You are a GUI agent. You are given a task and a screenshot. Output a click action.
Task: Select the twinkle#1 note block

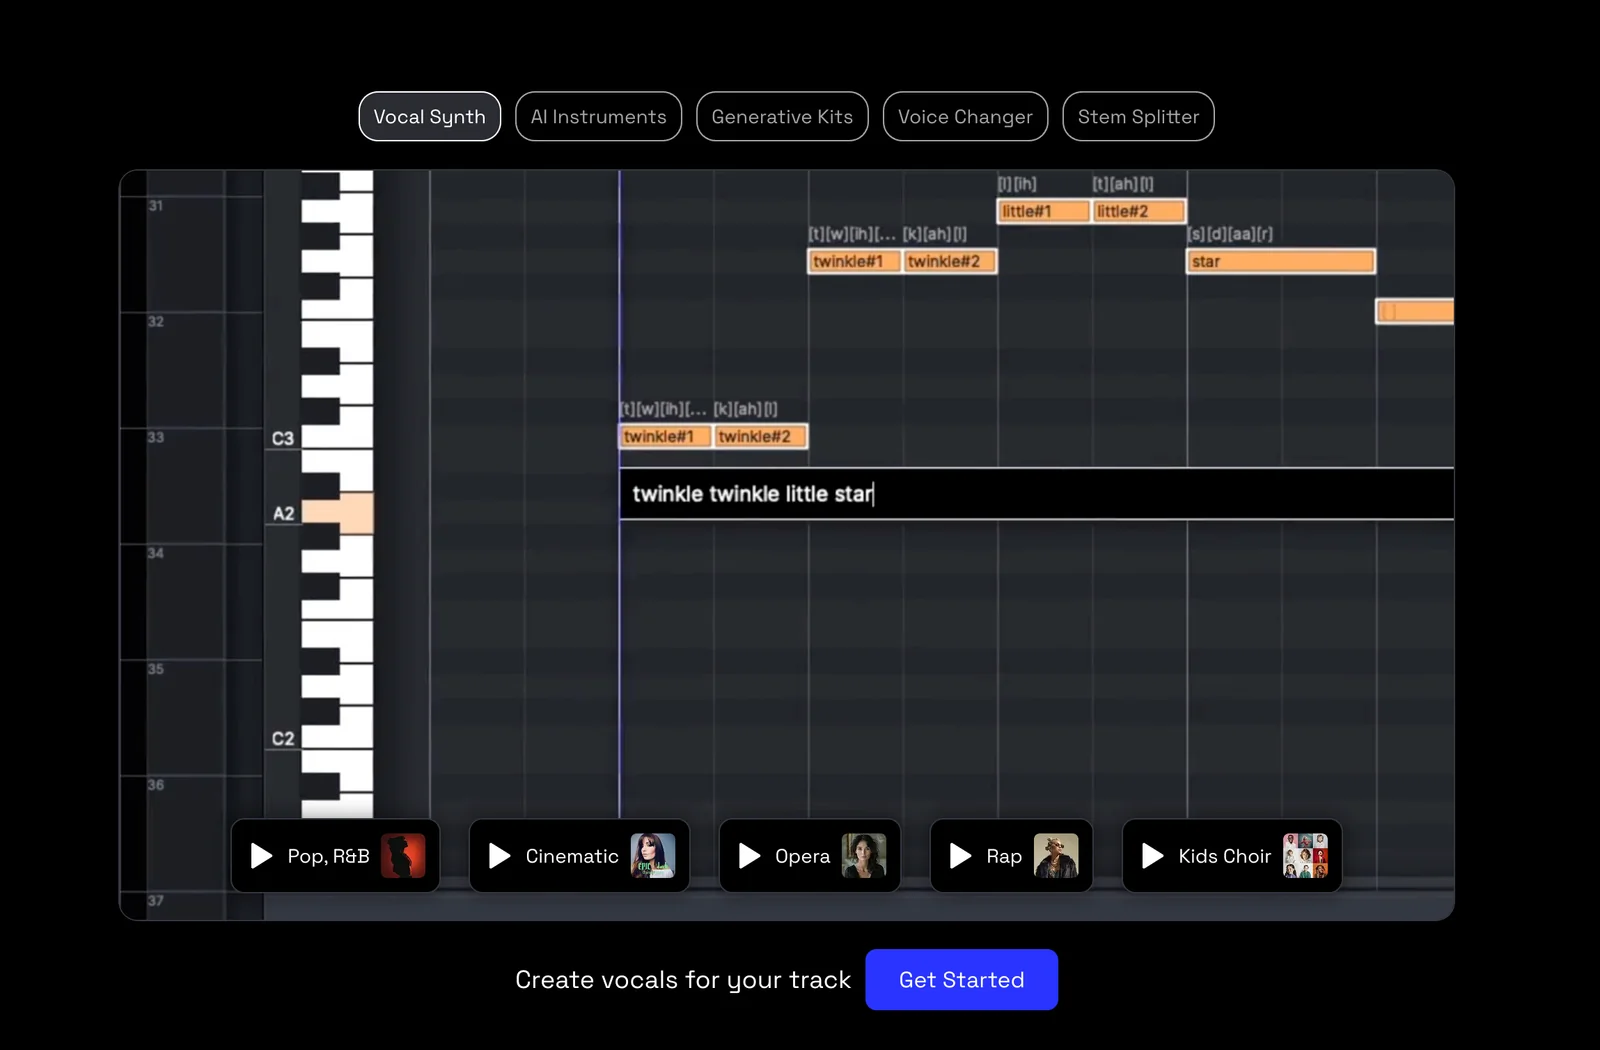click(664, 436)
